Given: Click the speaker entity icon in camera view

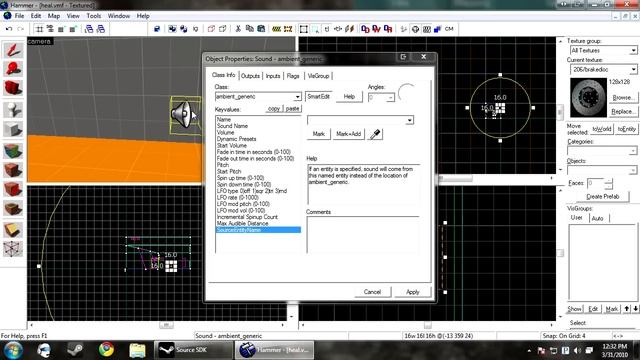Looking at the screenshot, I should pos(182,115).
